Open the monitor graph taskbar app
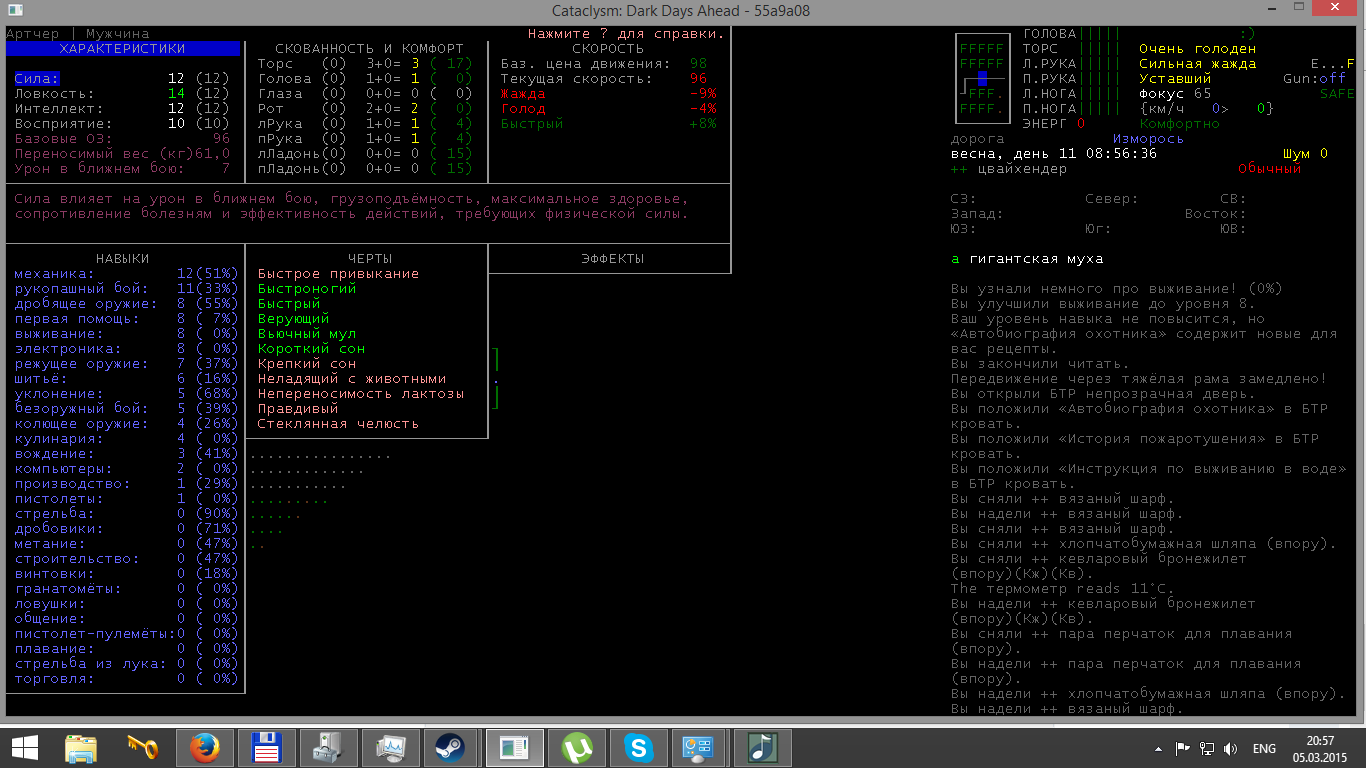 [391, 747]
